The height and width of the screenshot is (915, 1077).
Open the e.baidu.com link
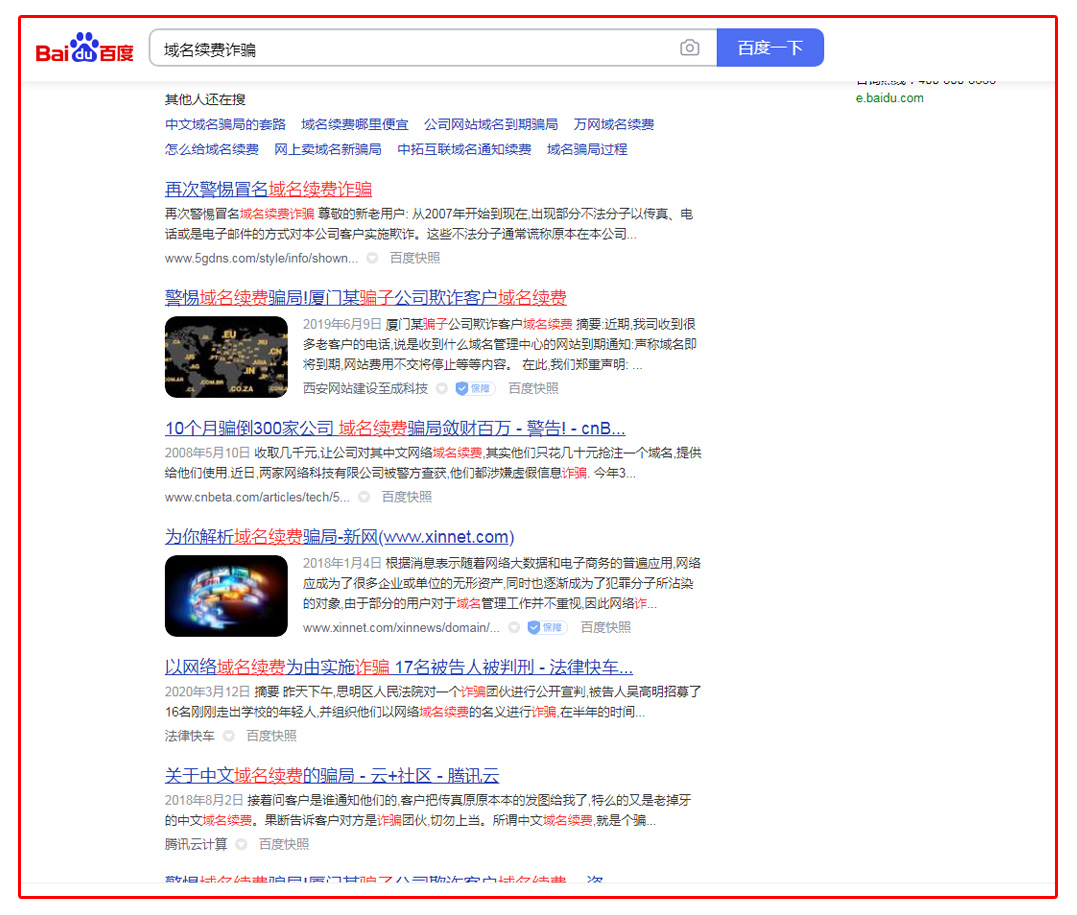889,98
